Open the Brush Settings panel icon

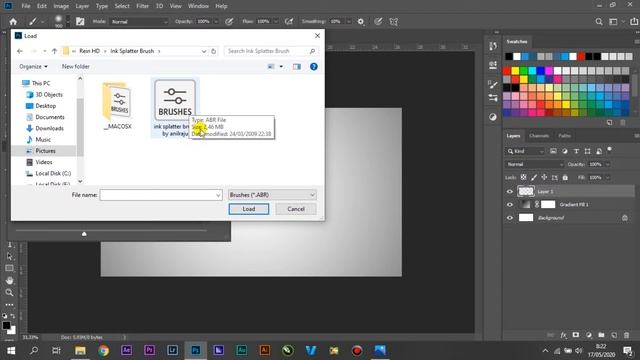tap(493, 84)
